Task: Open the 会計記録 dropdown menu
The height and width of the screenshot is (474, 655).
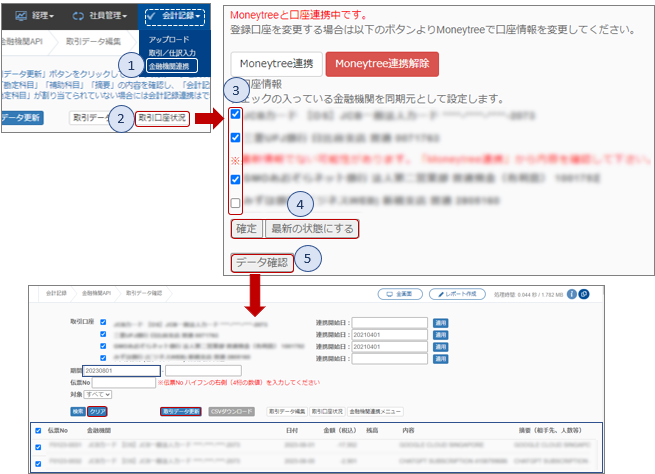Action: [175, 16]
